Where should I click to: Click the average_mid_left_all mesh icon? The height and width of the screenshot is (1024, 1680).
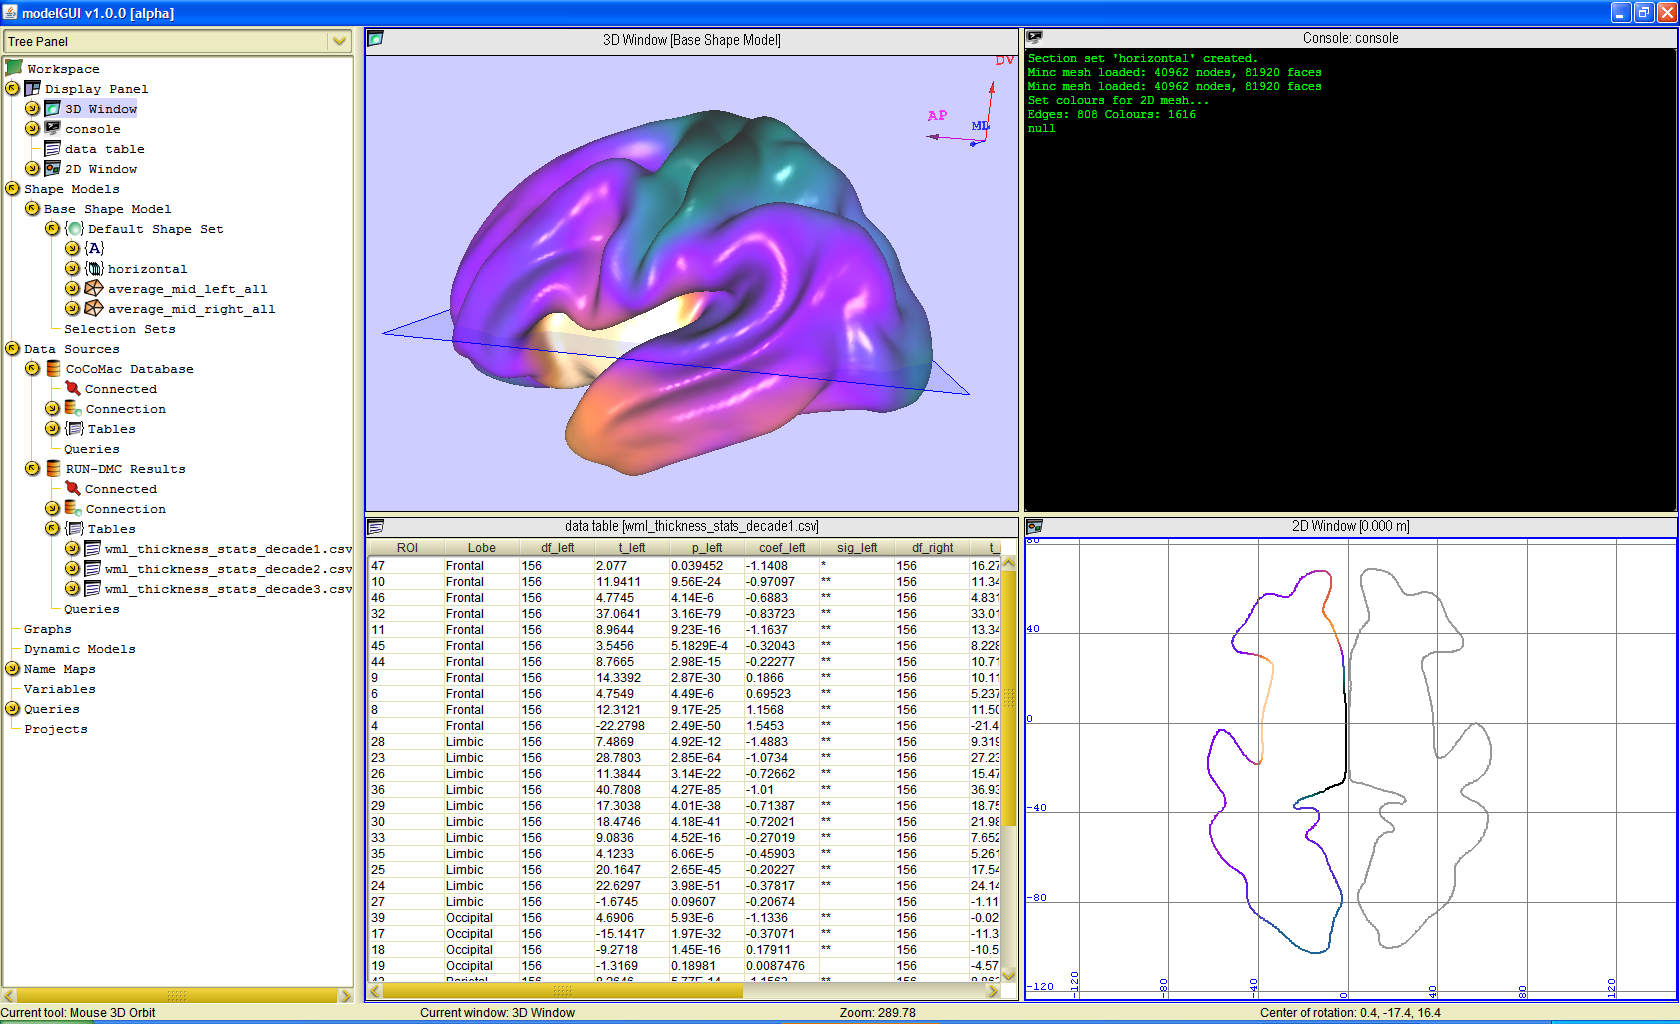click(x=94, y=289)
